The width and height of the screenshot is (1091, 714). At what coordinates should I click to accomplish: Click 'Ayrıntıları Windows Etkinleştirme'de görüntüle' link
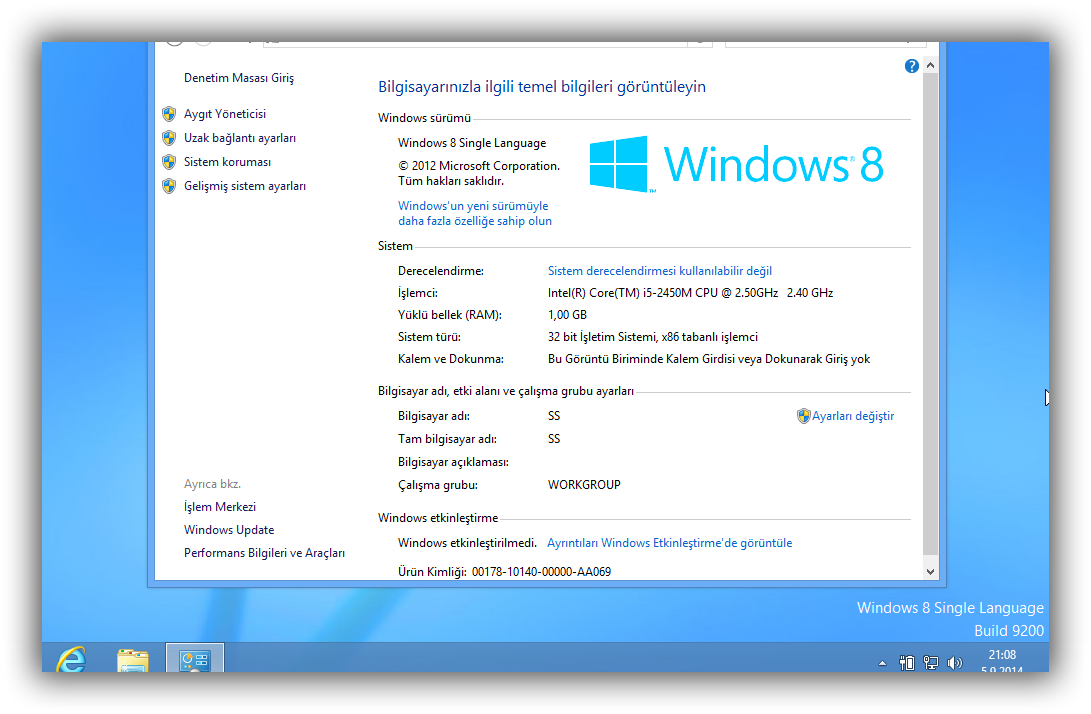tap(669, 543)
